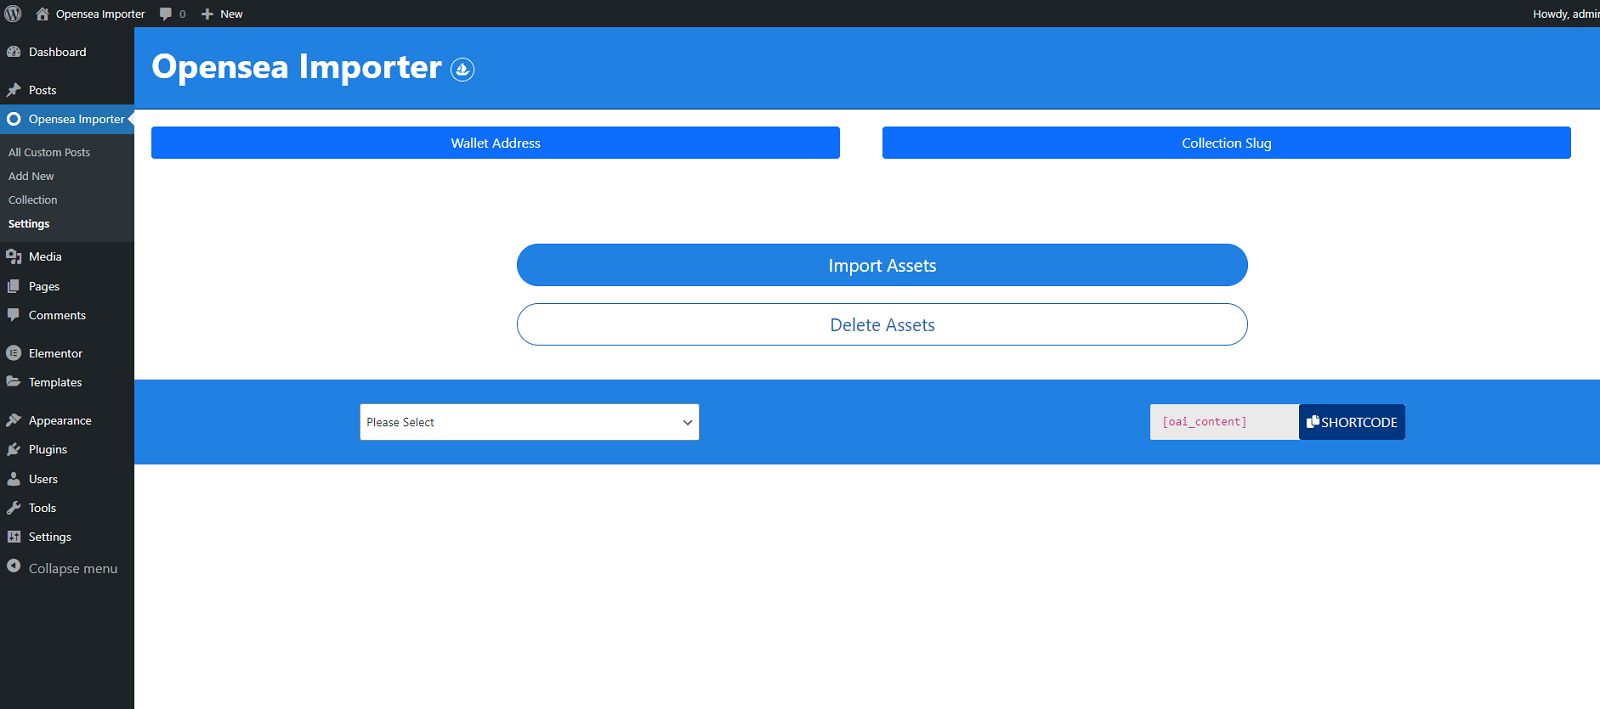
Task: Click the Tools wrench icon
Action: tap(14, 508)
